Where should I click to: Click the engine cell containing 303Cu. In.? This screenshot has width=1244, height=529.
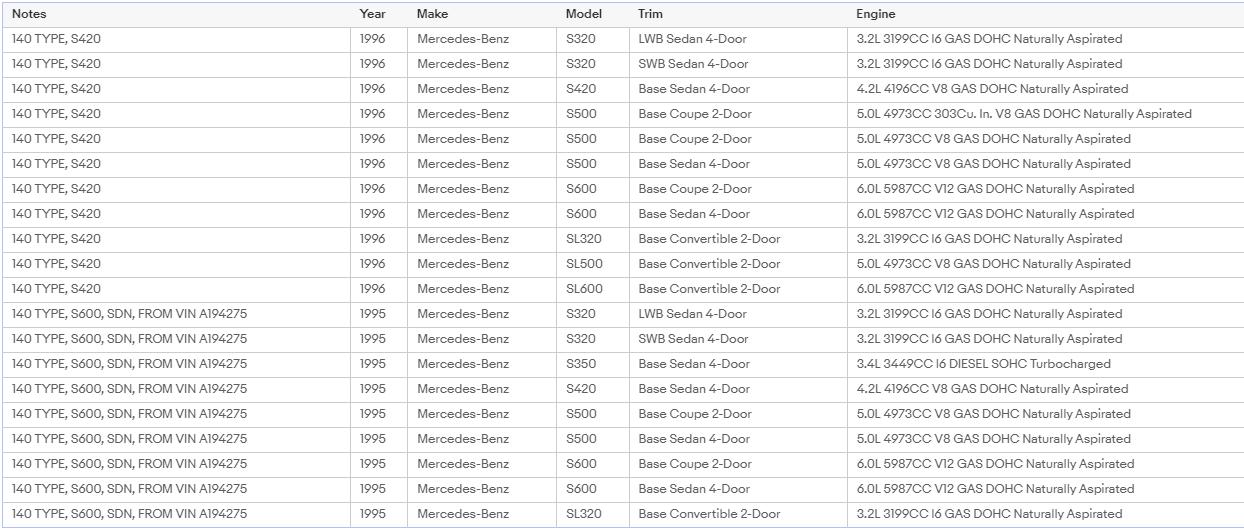click(1045, 114)
